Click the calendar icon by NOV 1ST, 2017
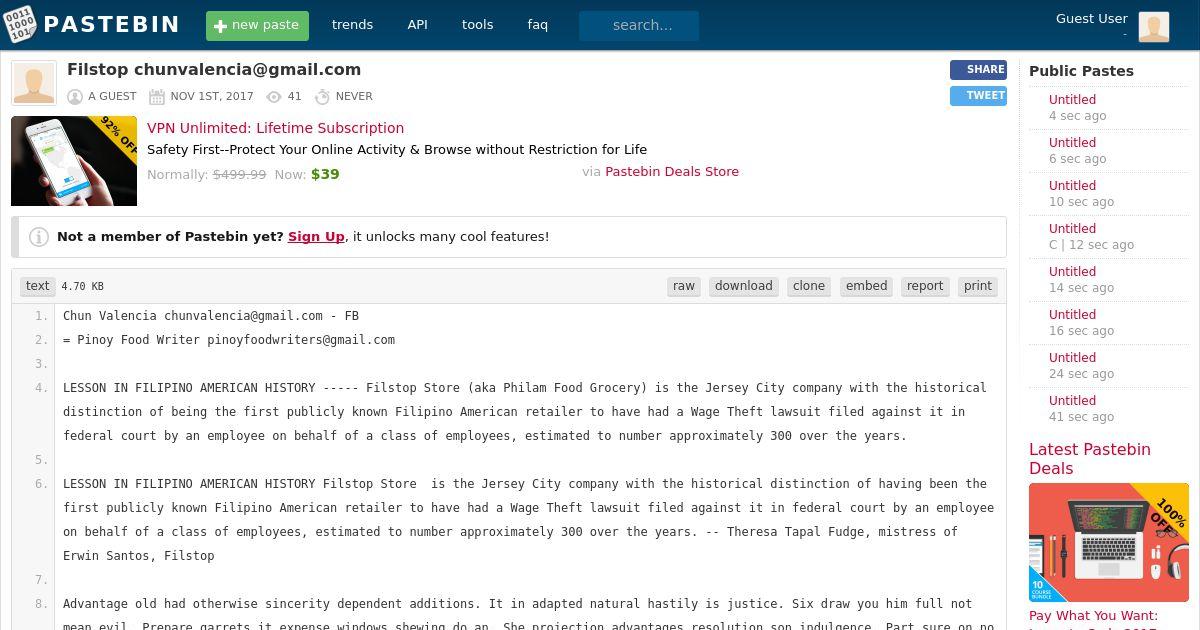Screen dimensions: 1200x630 point(157,97)
